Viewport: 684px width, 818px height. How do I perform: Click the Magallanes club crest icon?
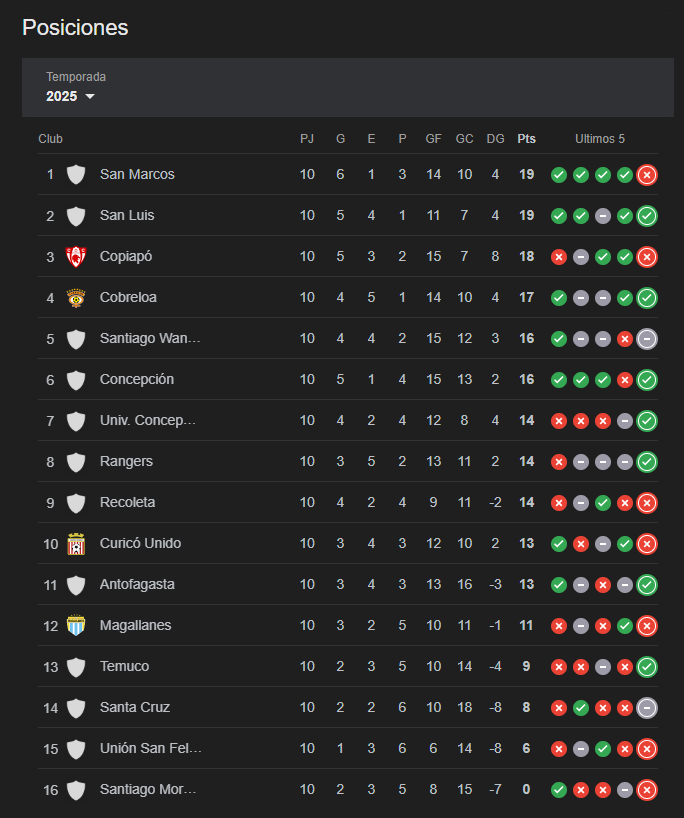tap(76, 625)
